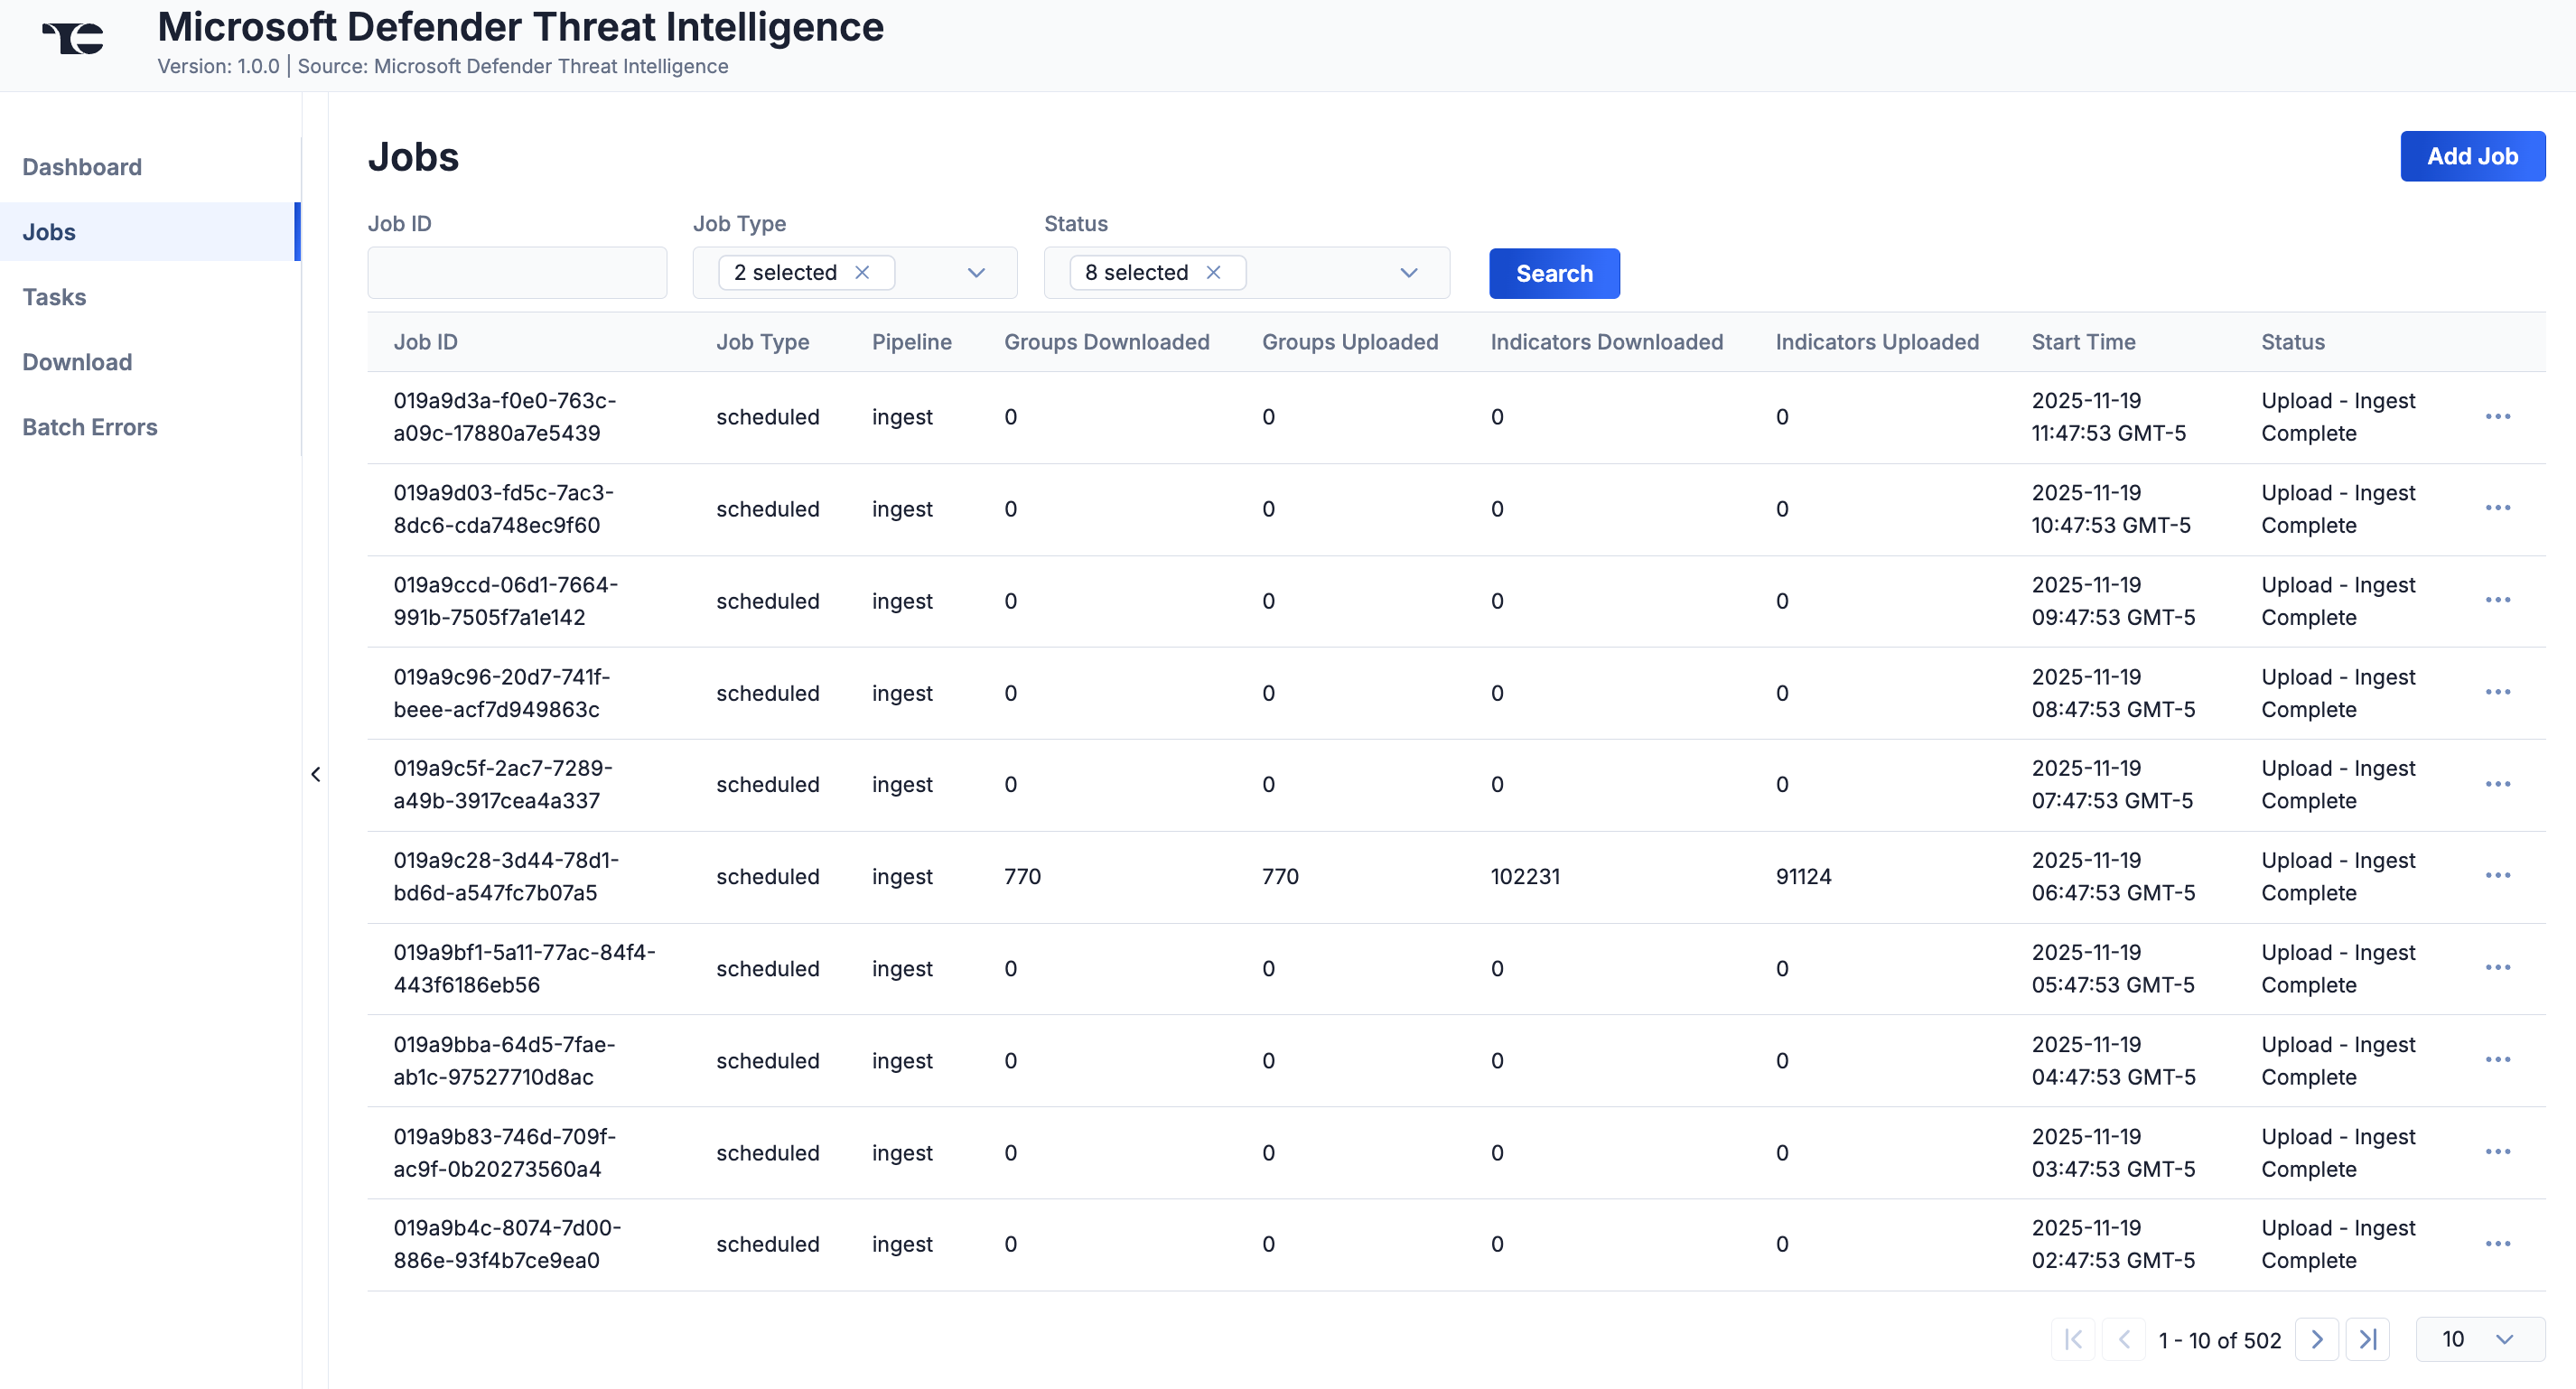Switch to the Dashboard view
2576x1389 pixels.
pyautogui.click(x=82, y=166)
